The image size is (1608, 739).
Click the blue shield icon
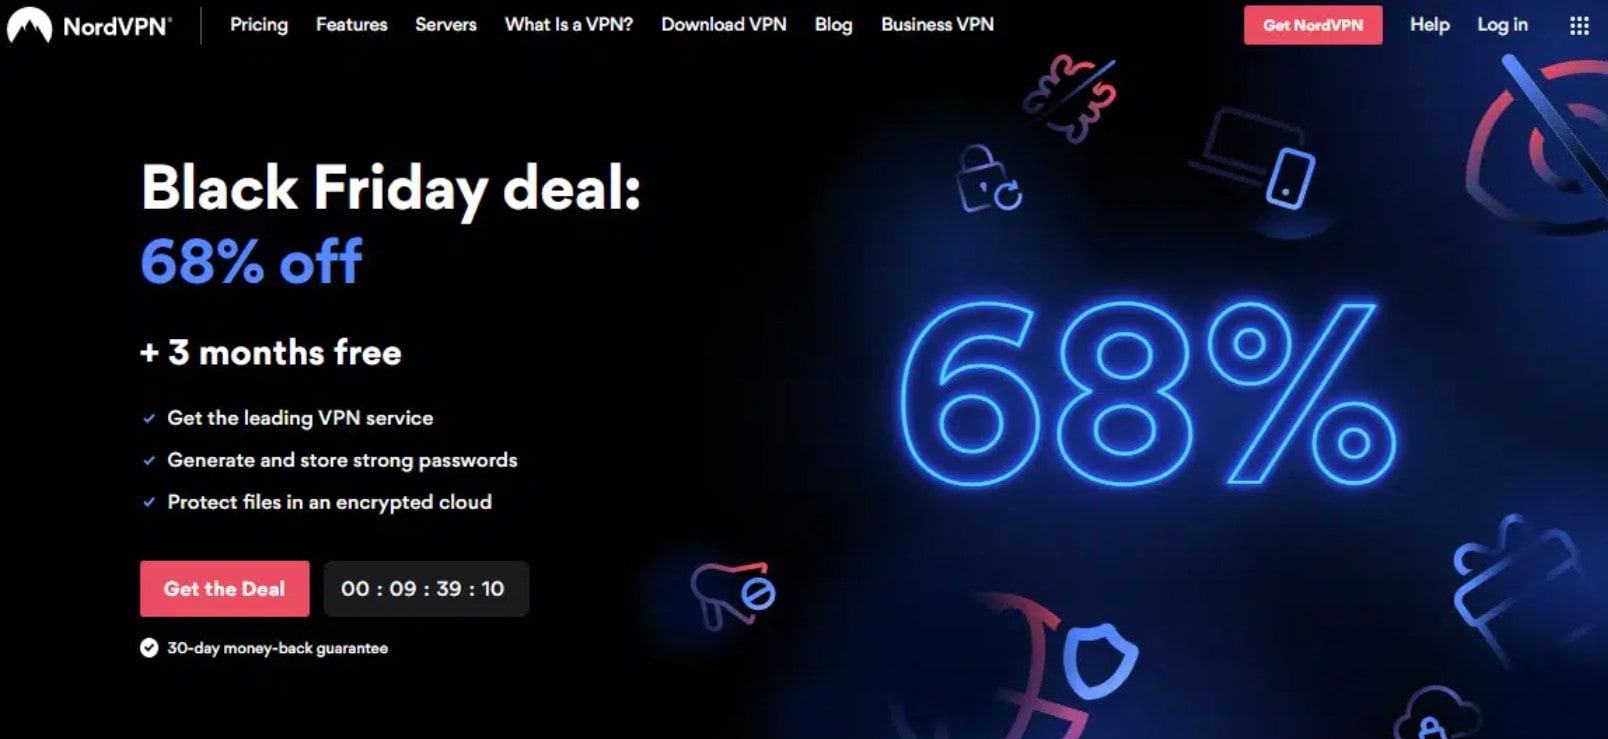point(1099,659)
